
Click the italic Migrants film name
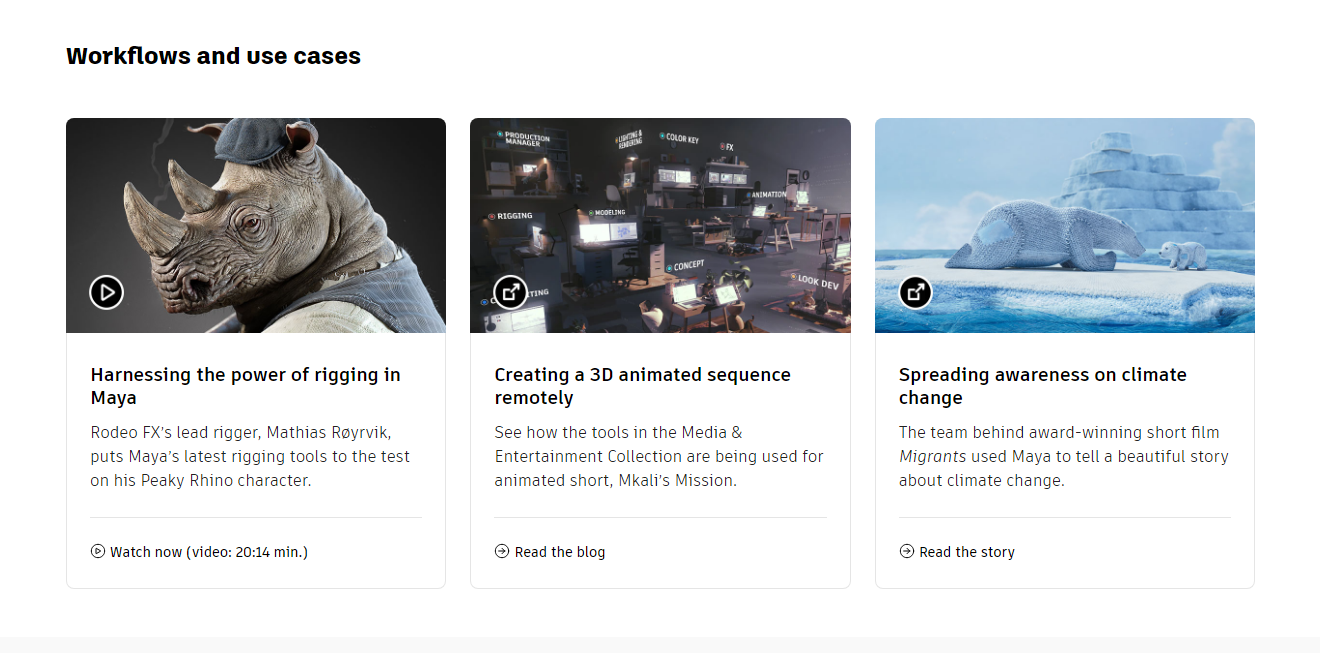point(932,456)
